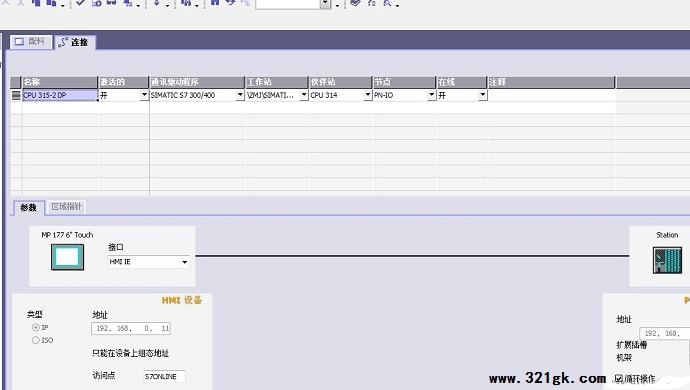
Task: Open the HMI IE interface dropdown
Action: [184, 262]
